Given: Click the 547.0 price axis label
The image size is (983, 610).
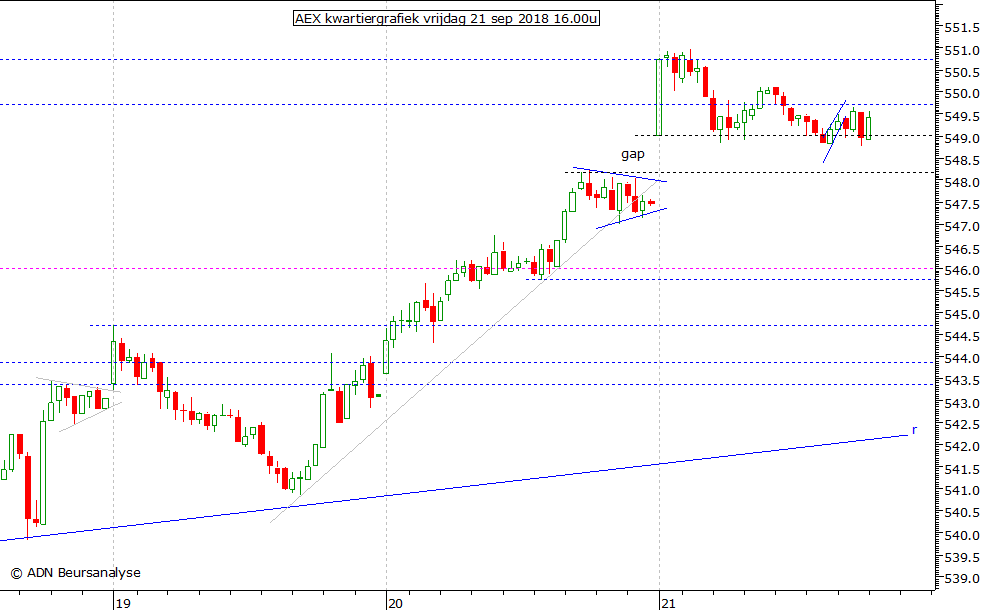Looking at the screenshot, I should [962, 227].
